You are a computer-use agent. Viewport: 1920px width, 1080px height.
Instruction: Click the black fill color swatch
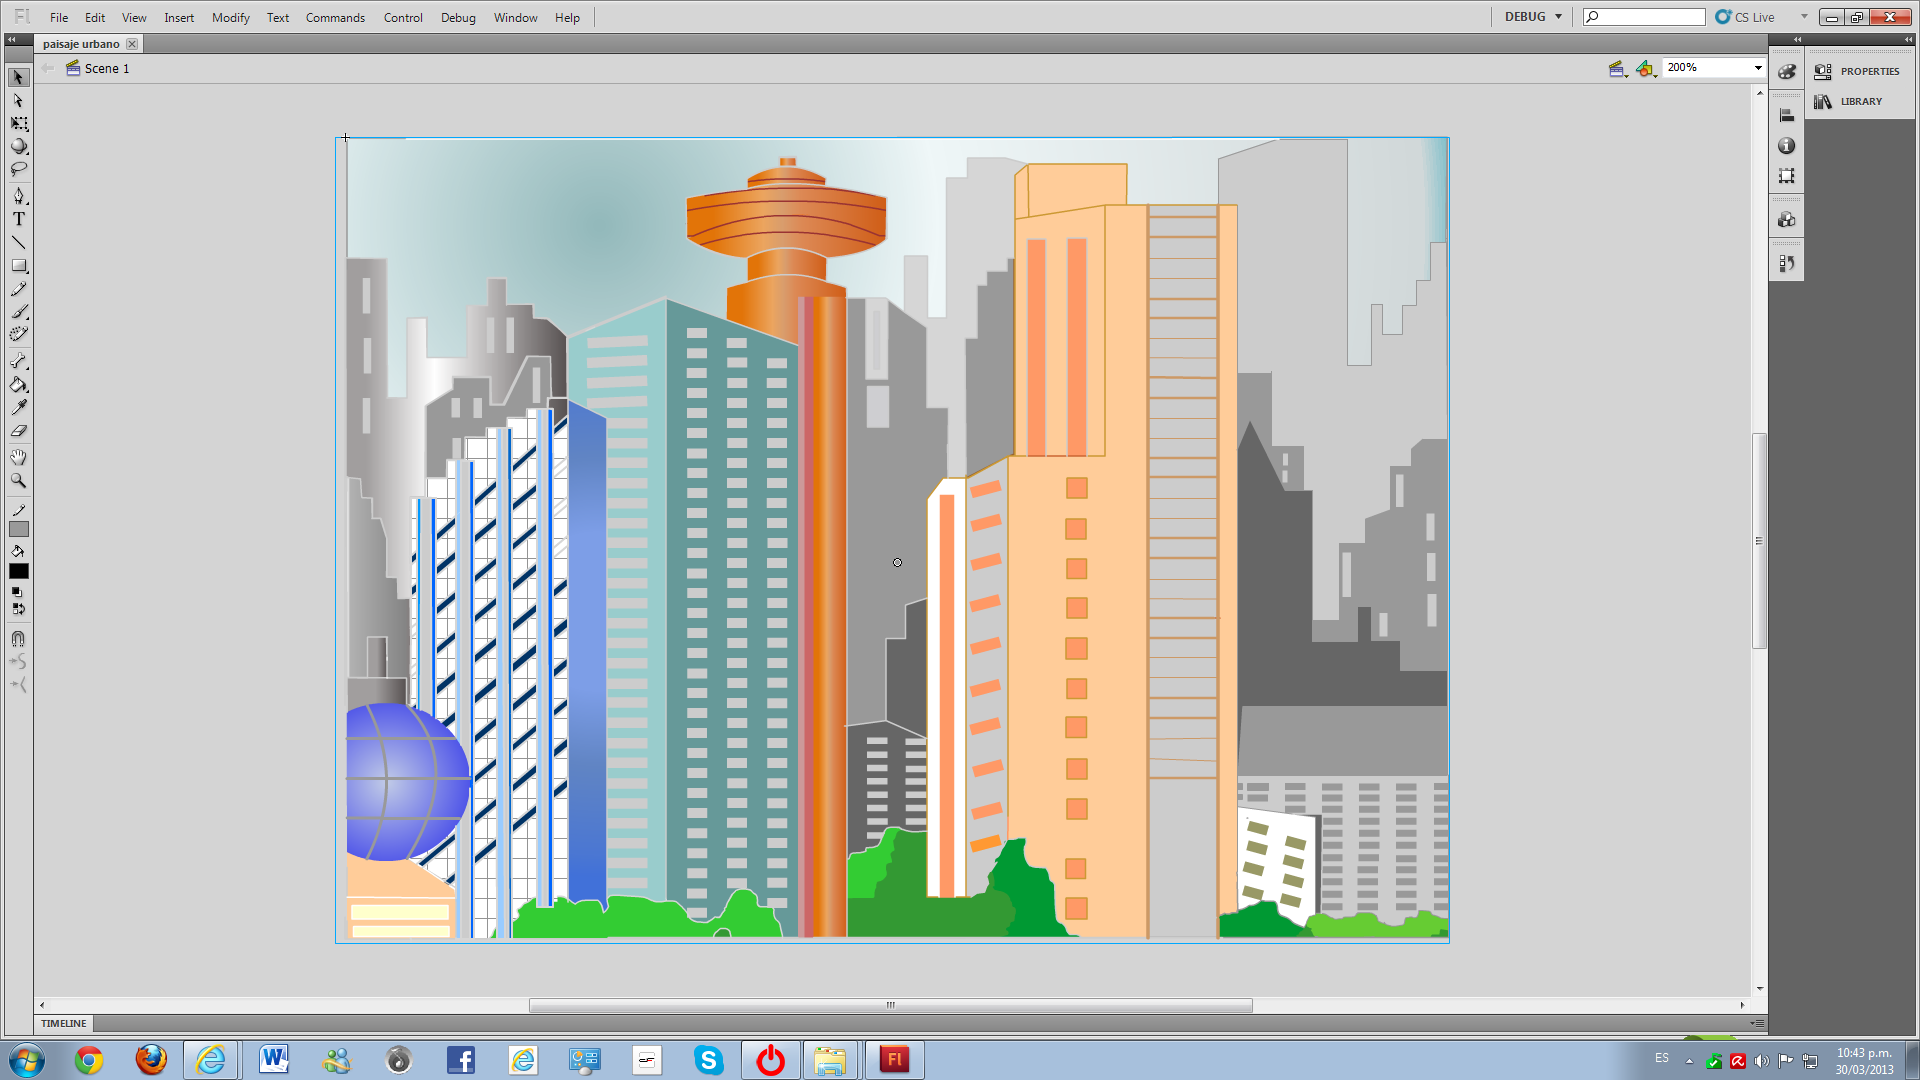click(x=18, y=571)
